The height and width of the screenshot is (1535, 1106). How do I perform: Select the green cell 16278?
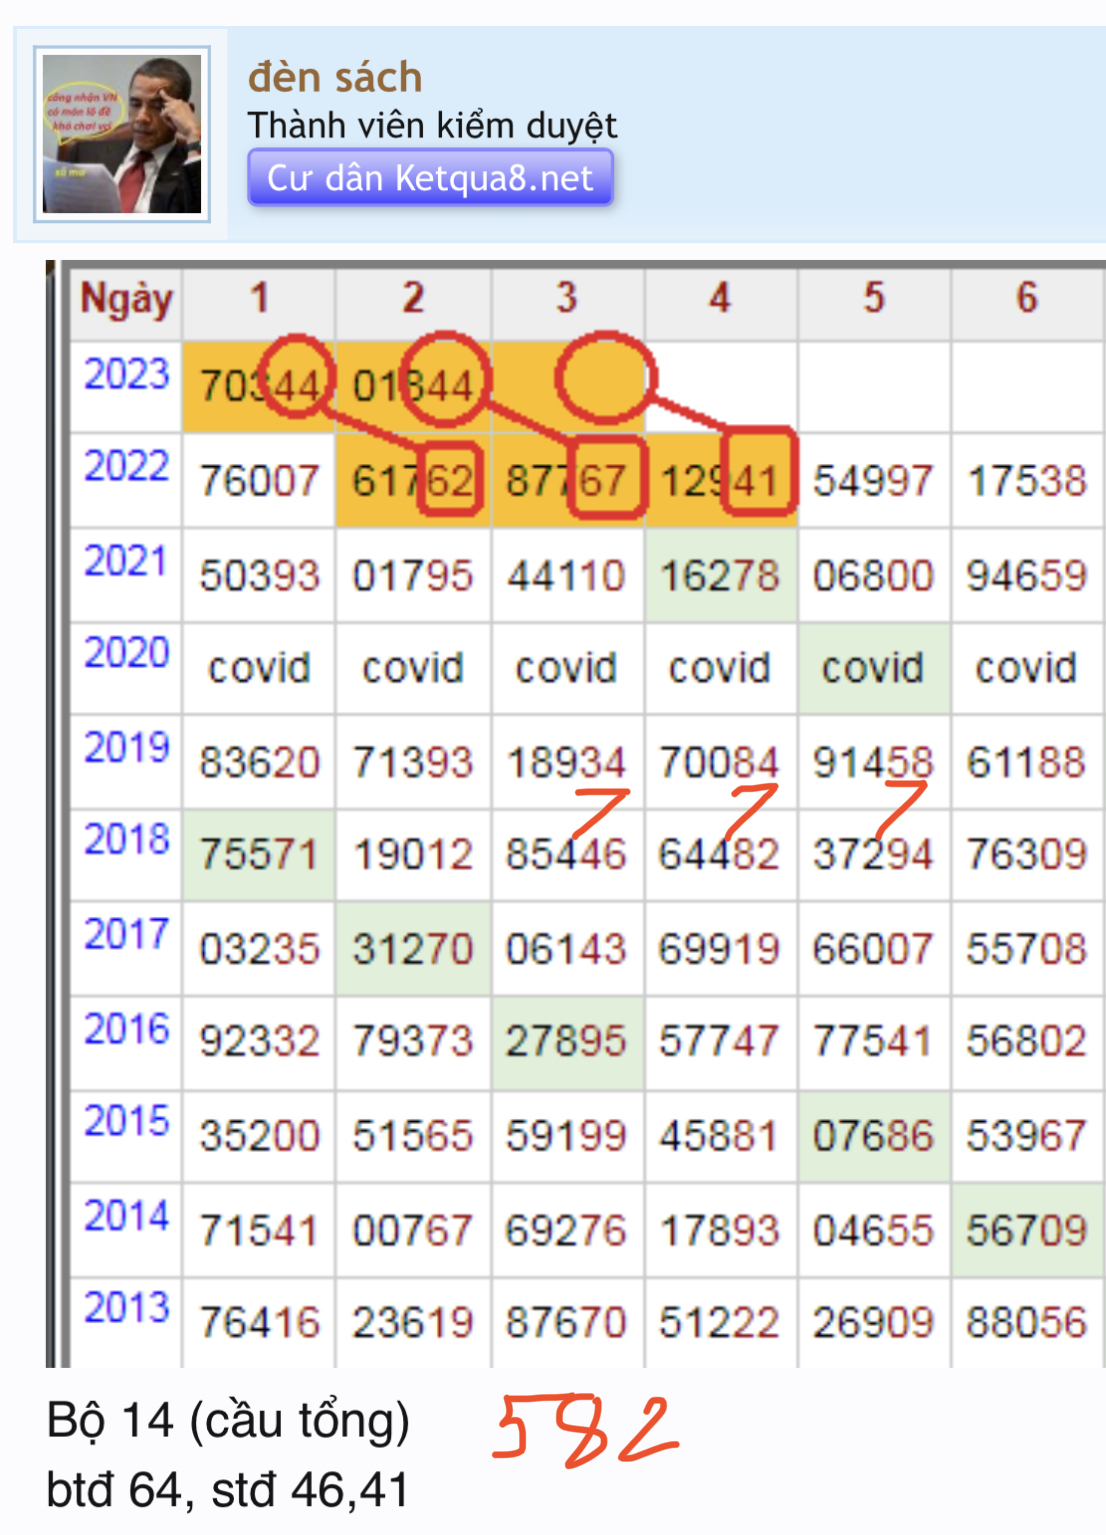719,576
